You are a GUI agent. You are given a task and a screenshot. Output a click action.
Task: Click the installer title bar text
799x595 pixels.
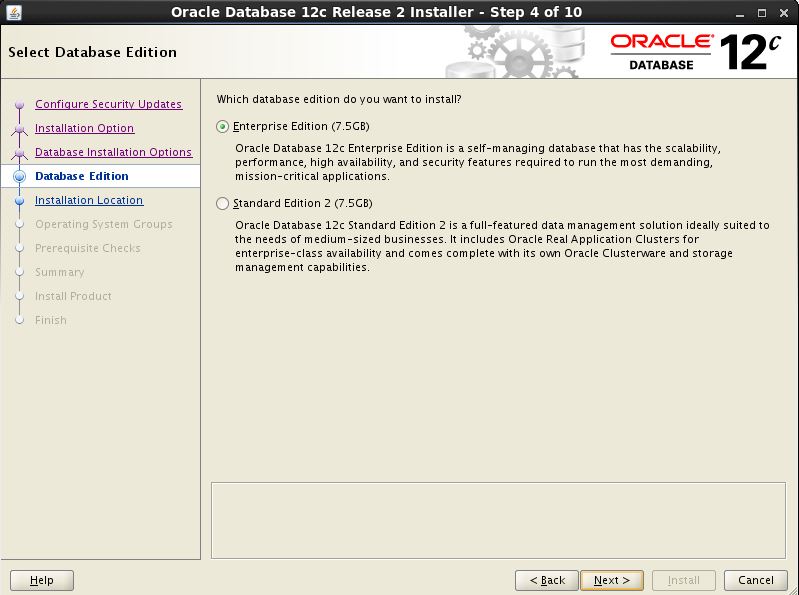pyautogui.click(x=377, y=12)
